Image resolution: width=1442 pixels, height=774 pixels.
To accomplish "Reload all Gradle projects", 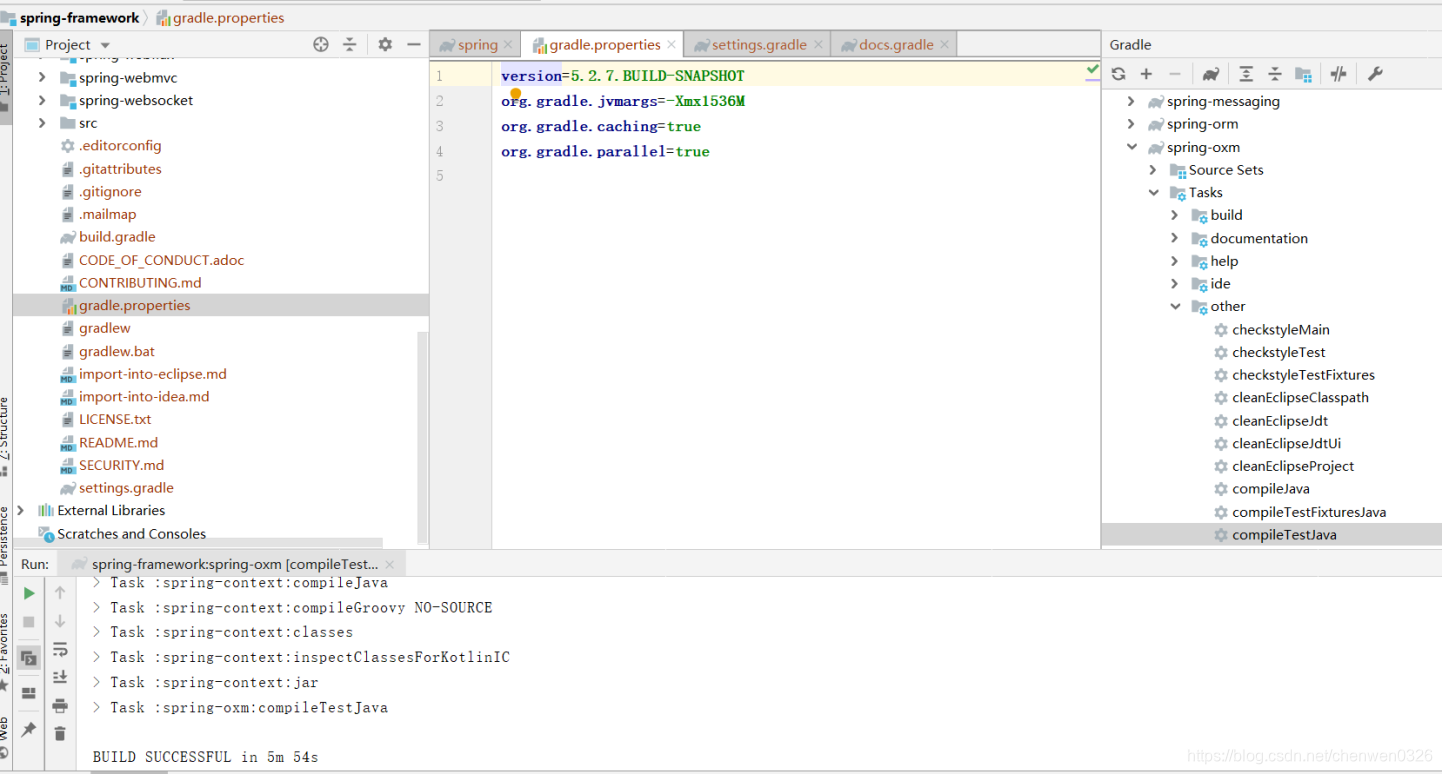I will (1118, 74).
